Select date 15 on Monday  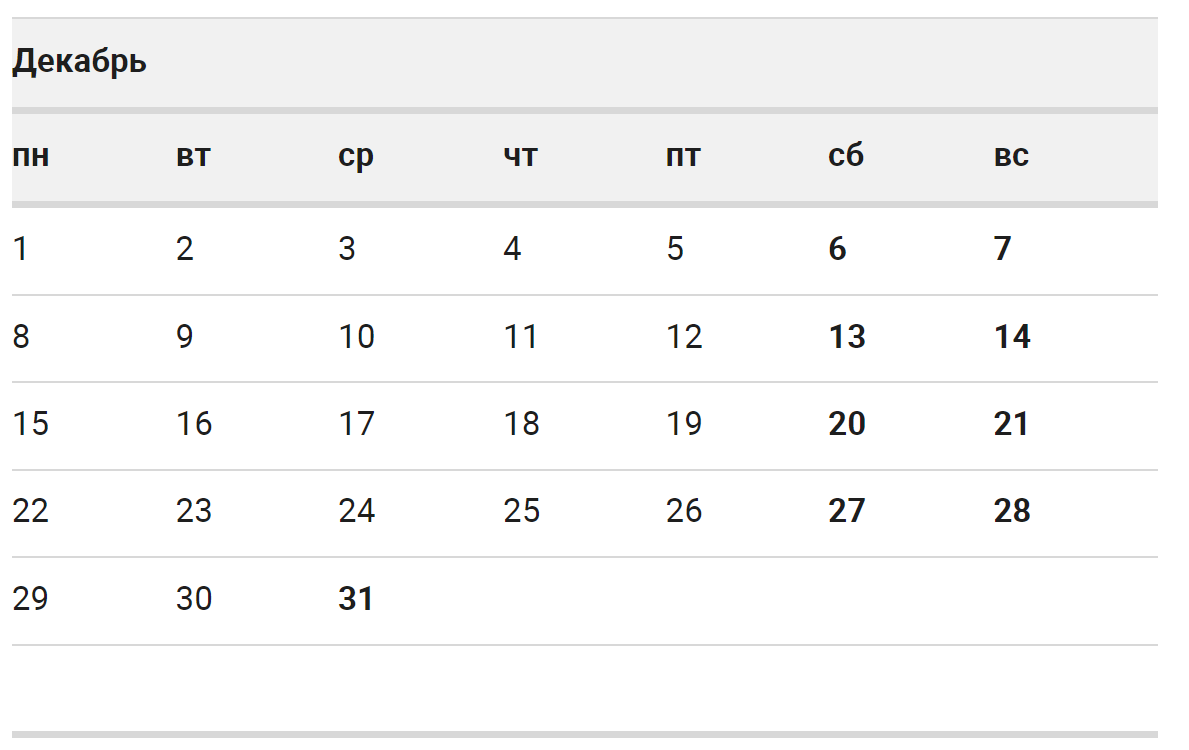(30, 424)
